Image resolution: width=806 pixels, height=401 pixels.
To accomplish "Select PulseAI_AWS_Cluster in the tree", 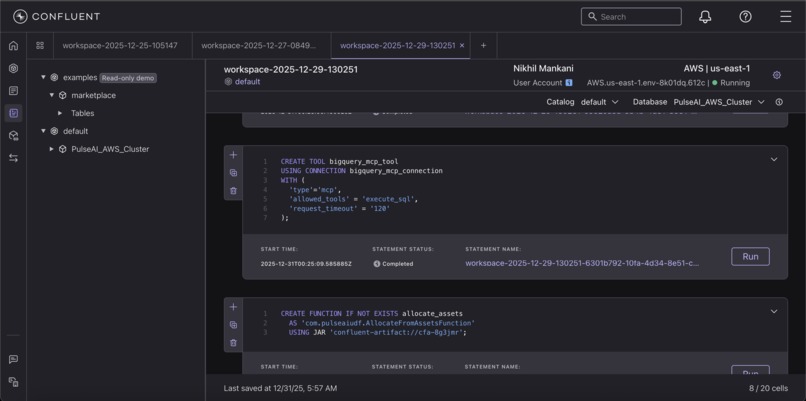I will coord(110,149).
